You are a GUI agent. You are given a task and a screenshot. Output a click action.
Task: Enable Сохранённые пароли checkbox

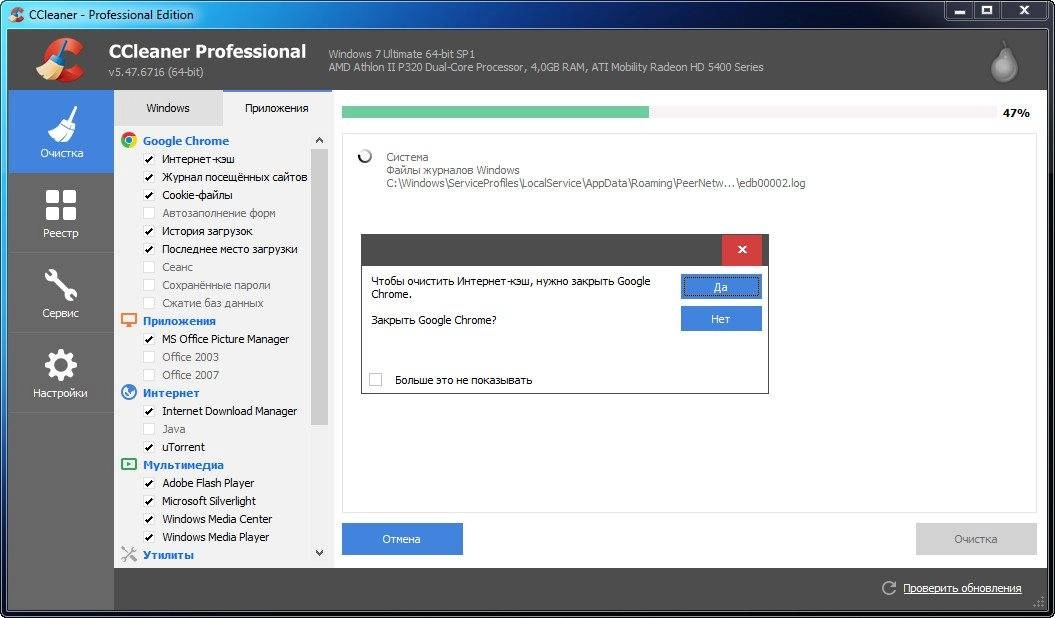[x=149, y=285]
